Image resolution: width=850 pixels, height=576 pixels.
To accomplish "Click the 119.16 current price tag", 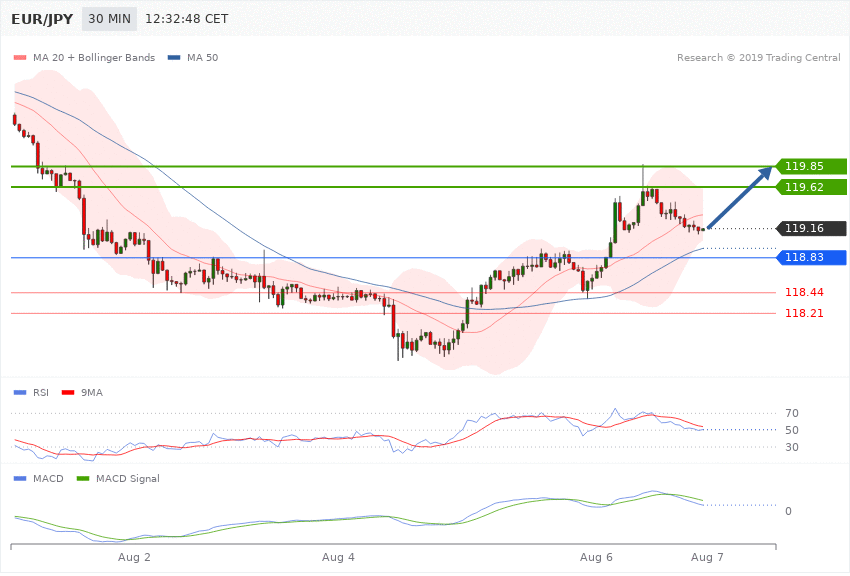I will pos(811,229).
